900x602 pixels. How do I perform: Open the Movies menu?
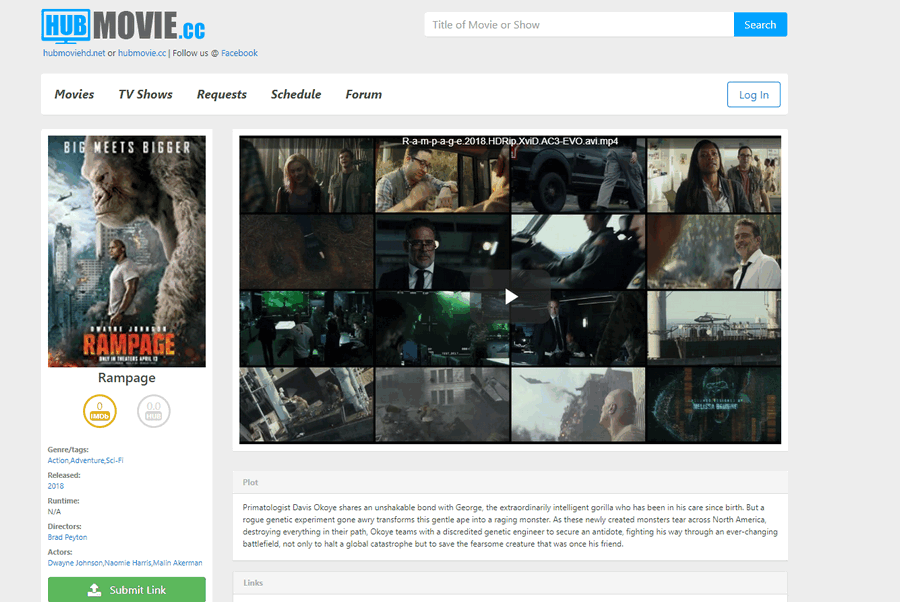(x=74, y=94)
